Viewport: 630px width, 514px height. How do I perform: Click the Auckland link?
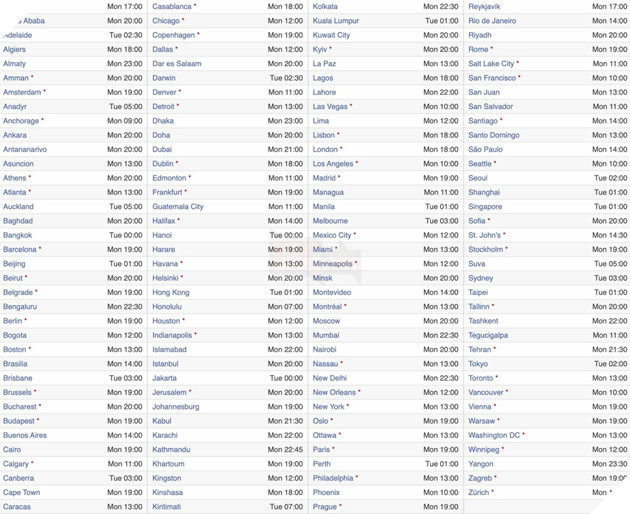(x=18, y=207)
